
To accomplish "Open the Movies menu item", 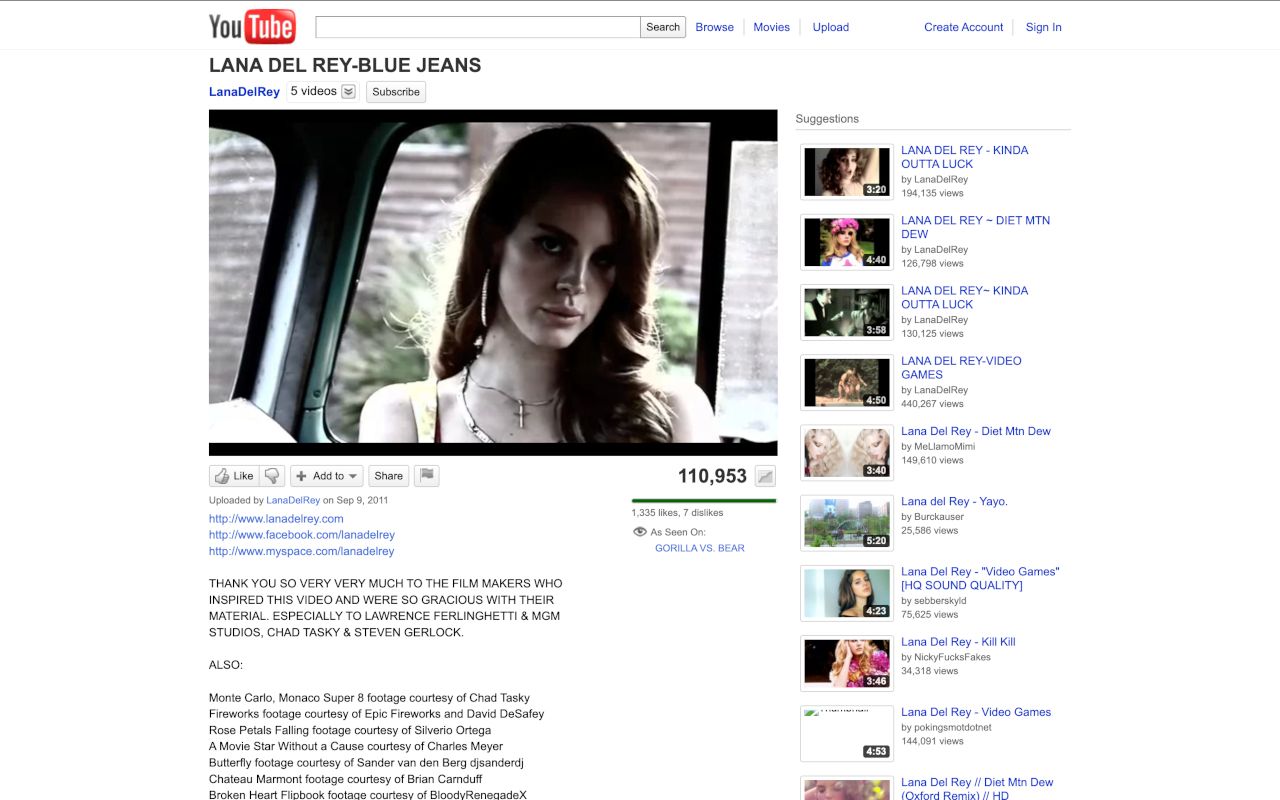I will click(x=771, y=27).
